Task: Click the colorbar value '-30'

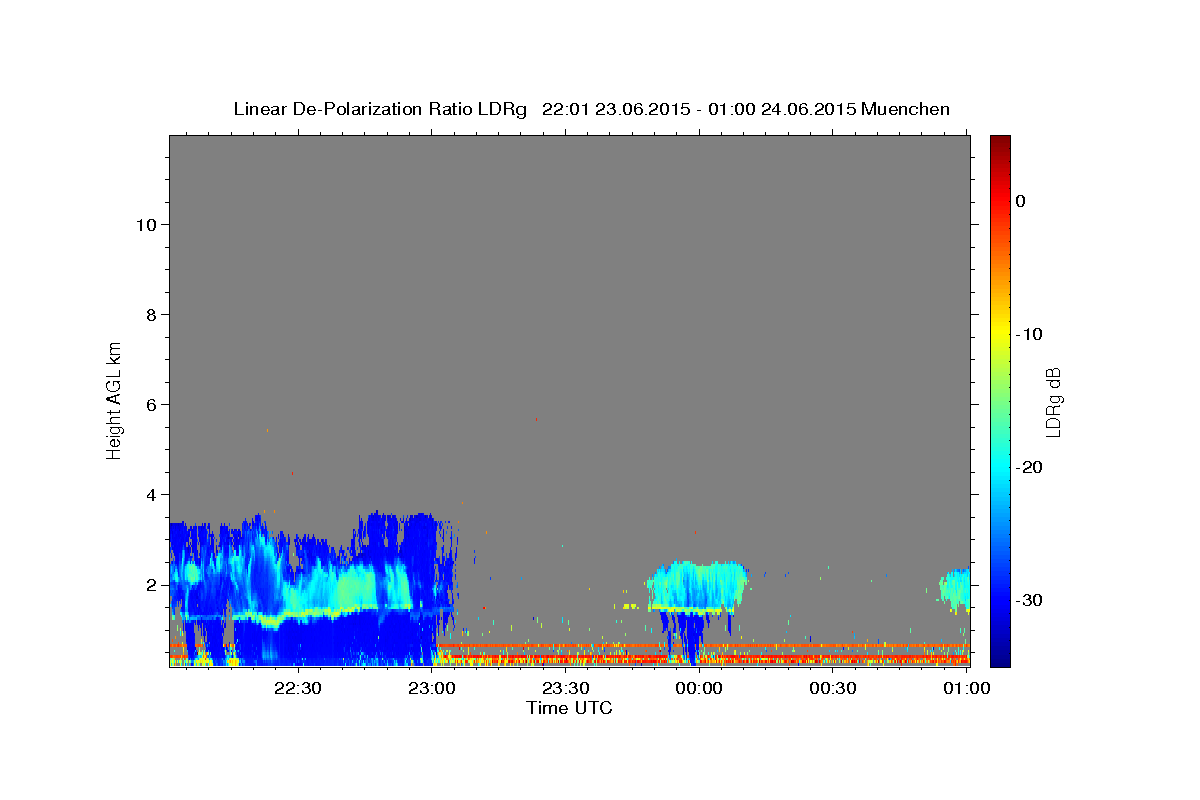Action: [1030, 600]
